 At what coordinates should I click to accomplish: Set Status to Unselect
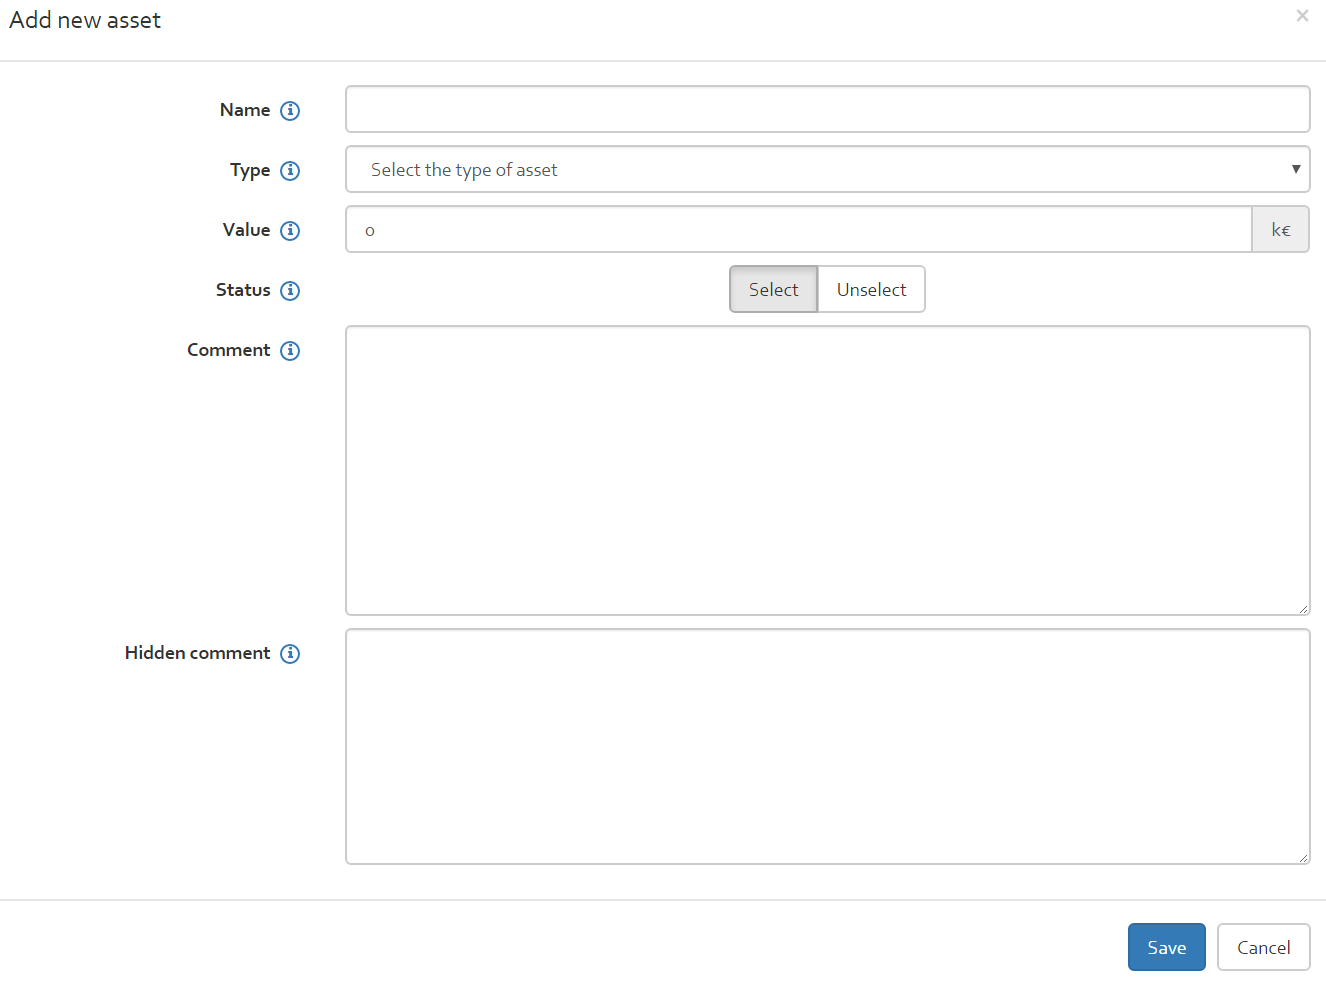tap(871, 289)
